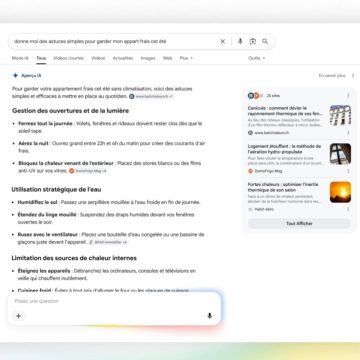Open the three-dot menu next to 25 sites
Image resolution: width=360 pixels, height=360 pixels.
pos(348,96)
